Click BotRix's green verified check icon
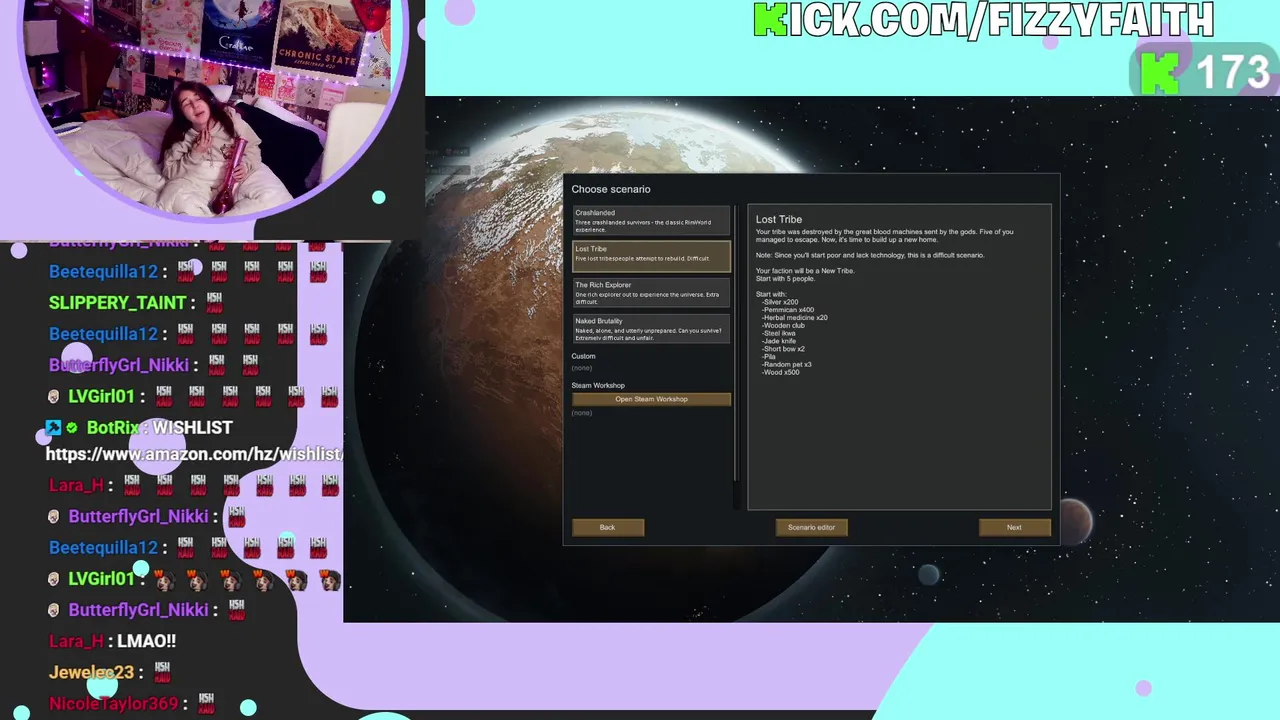 point(72,428)
